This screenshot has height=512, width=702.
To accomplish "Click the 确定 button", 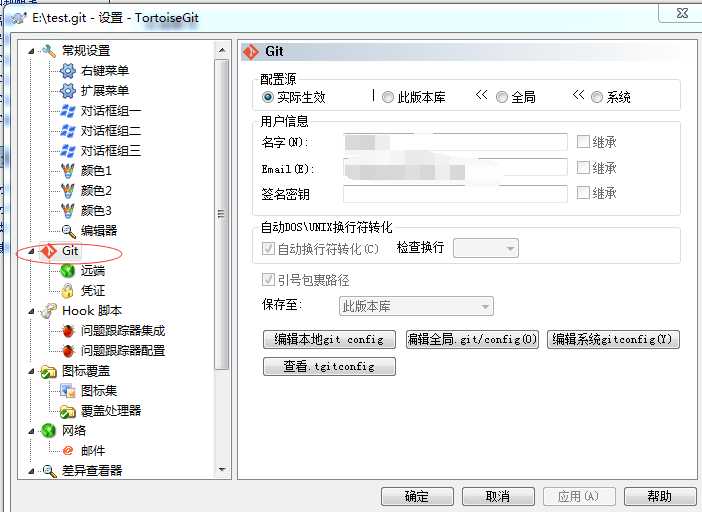I will pyautogui.click(x=417, y=496).
